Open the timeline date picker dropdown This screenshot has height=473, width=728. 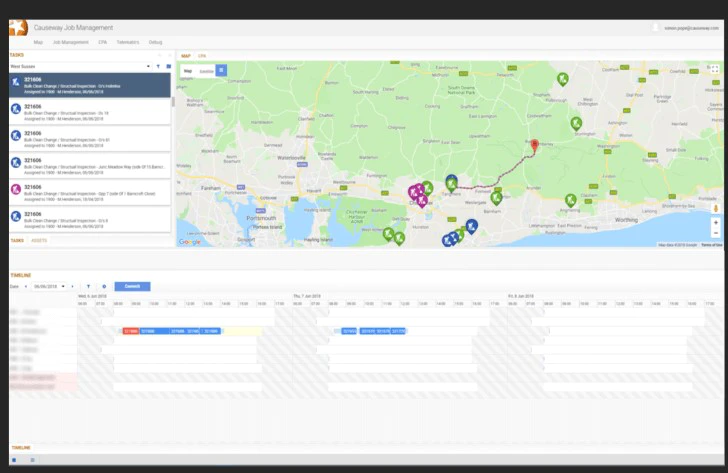(49, 286)
